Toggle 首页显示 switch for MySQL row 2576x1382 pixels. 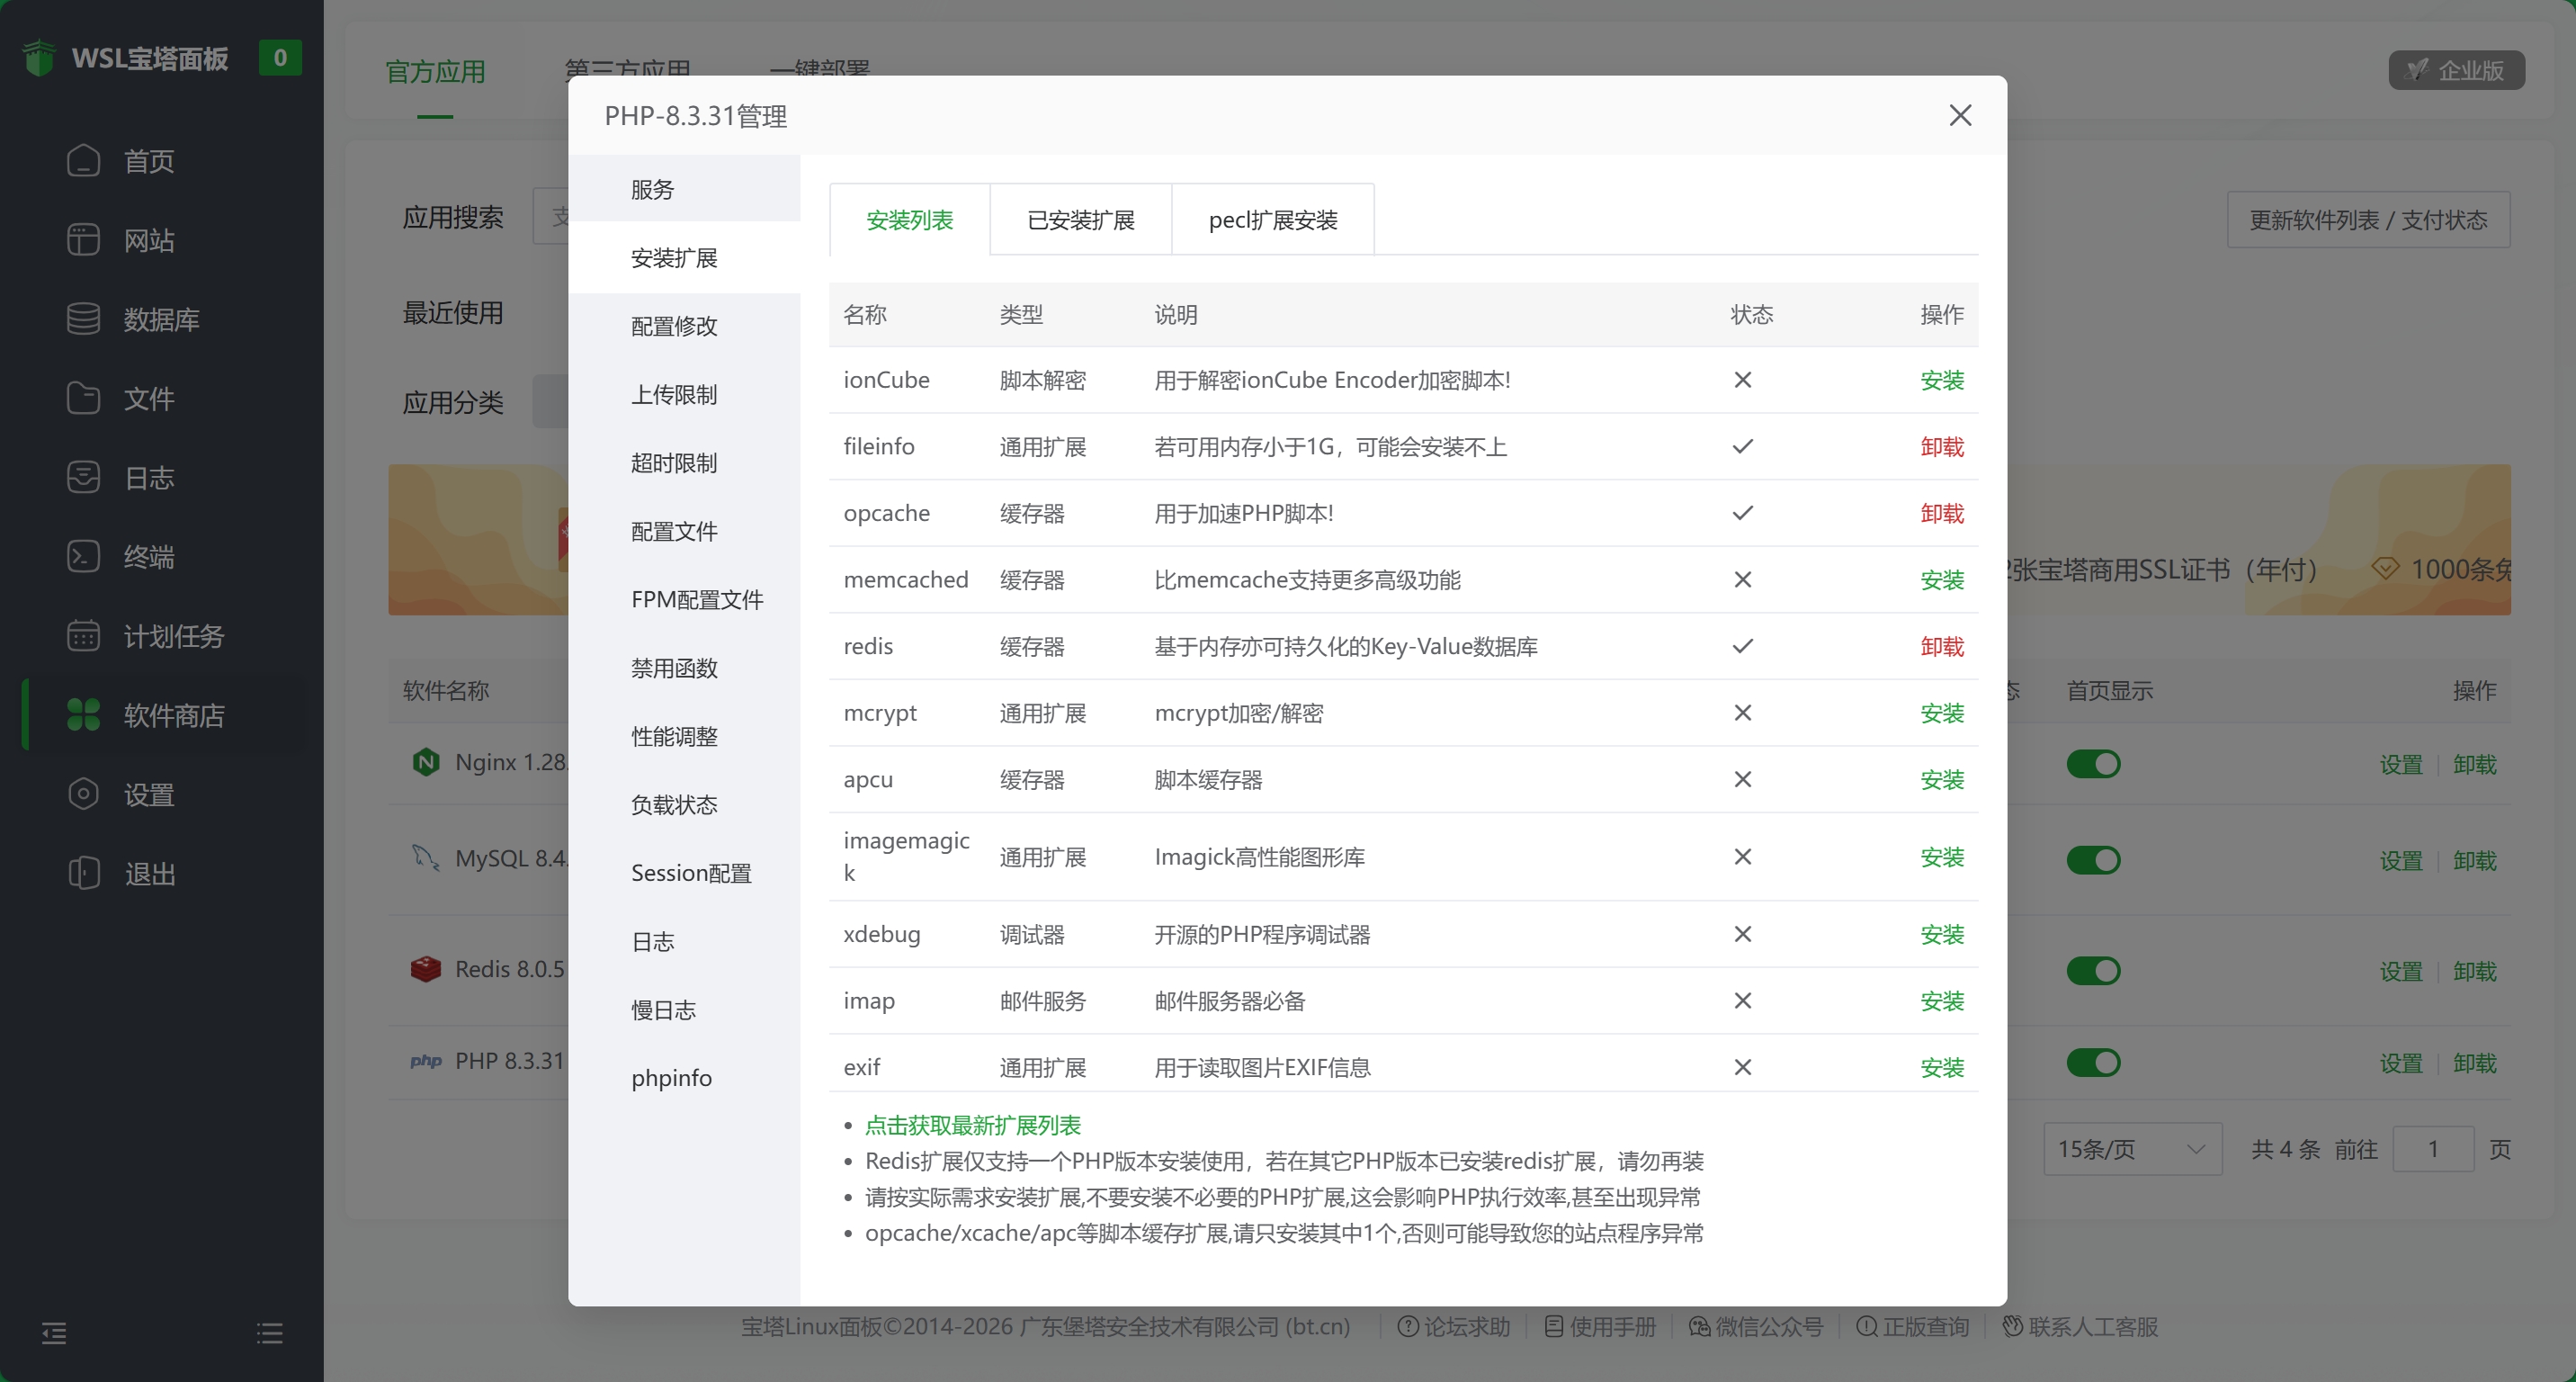click(x=2093, y=860)
